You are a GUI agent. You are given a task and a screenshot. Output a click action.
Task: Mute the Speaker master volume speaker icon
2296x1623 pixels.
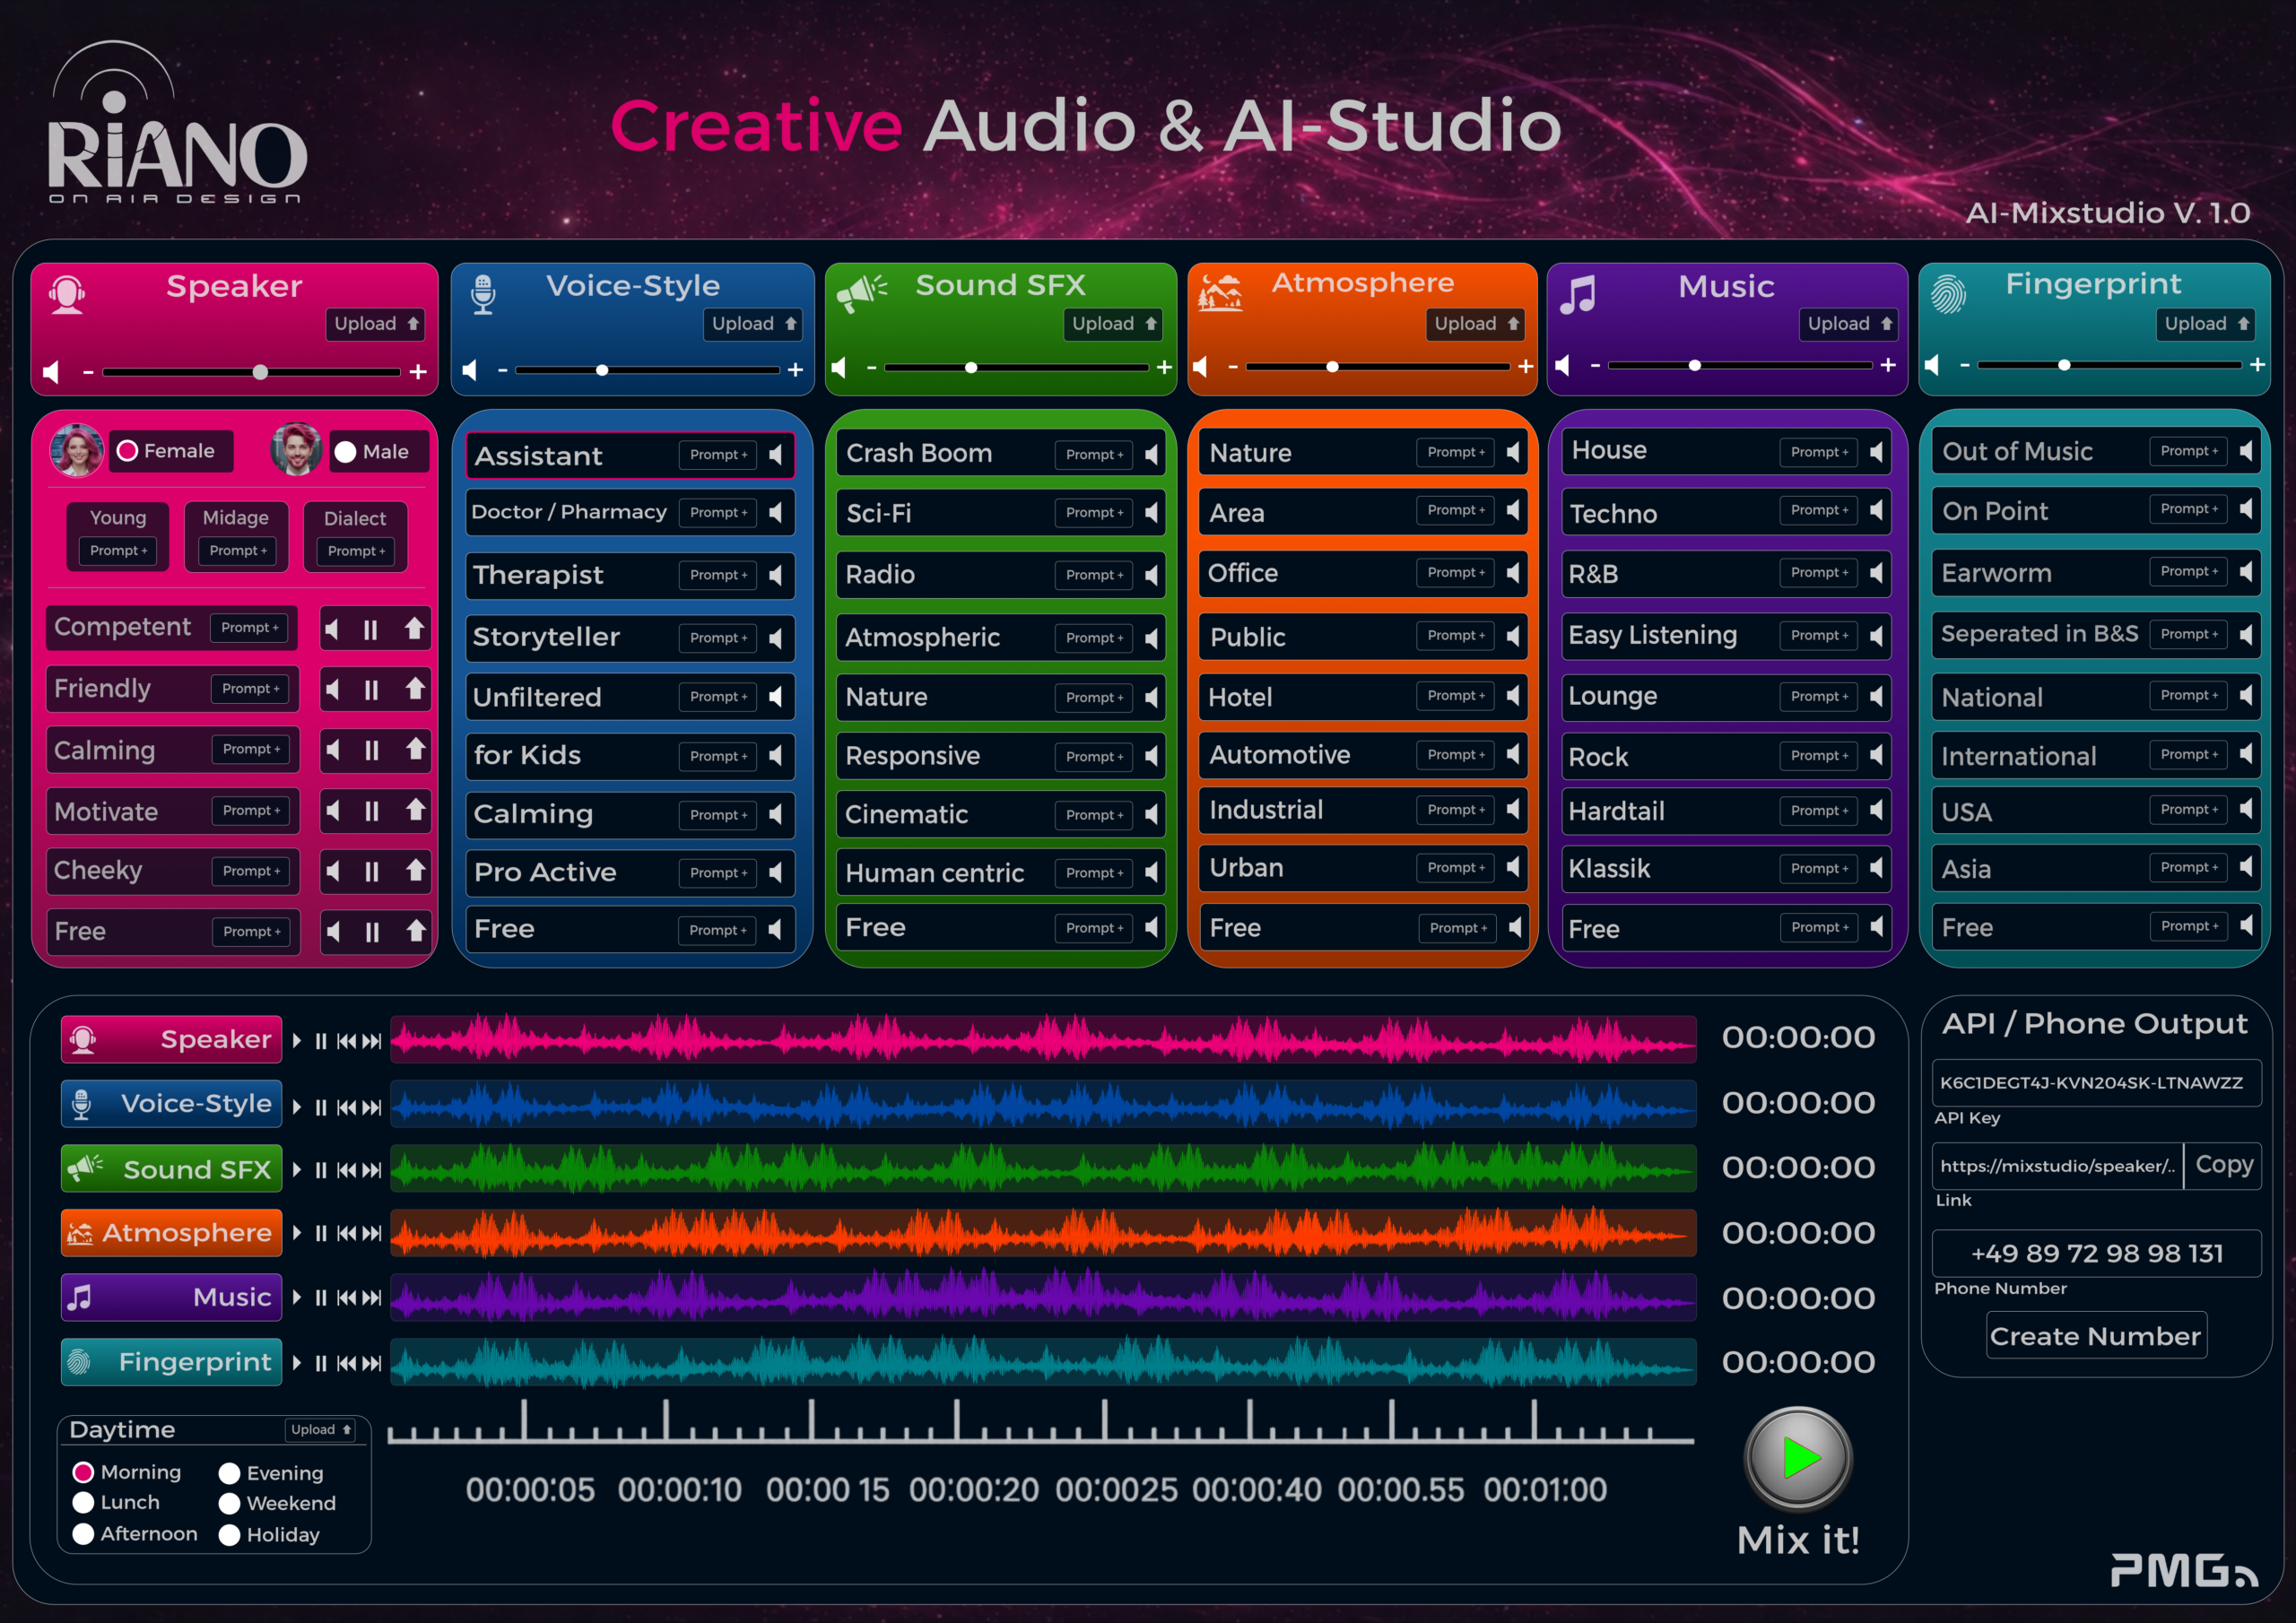pos(52,372)
